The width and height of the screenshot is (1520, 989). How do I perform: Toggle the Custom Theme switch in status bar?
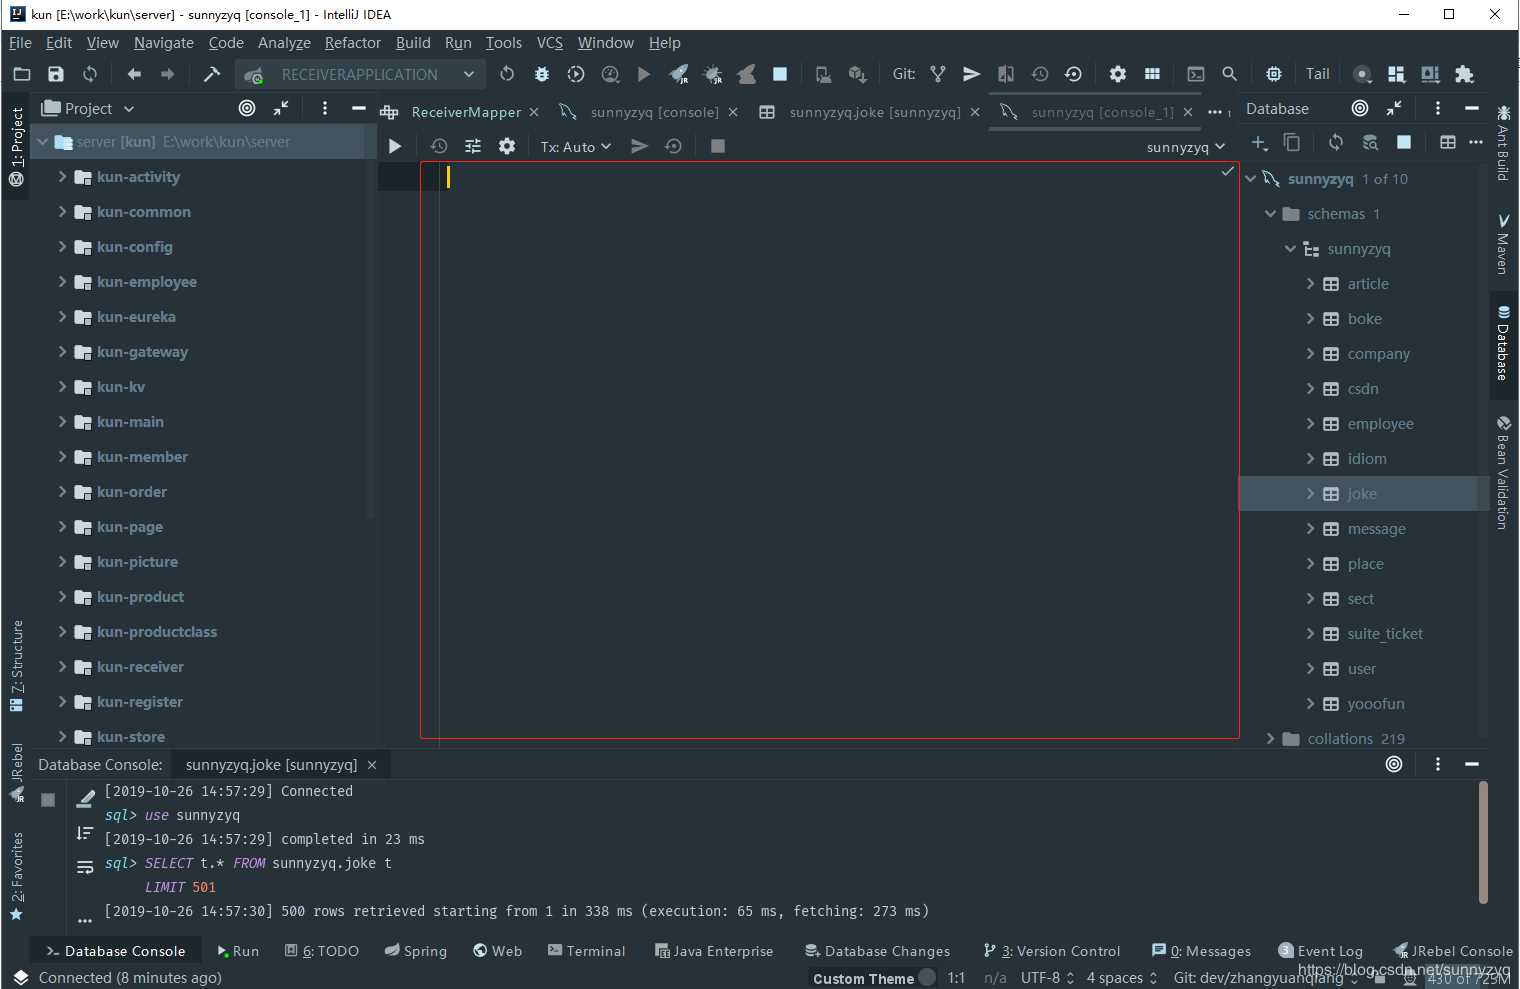click(x=927, y=977)
